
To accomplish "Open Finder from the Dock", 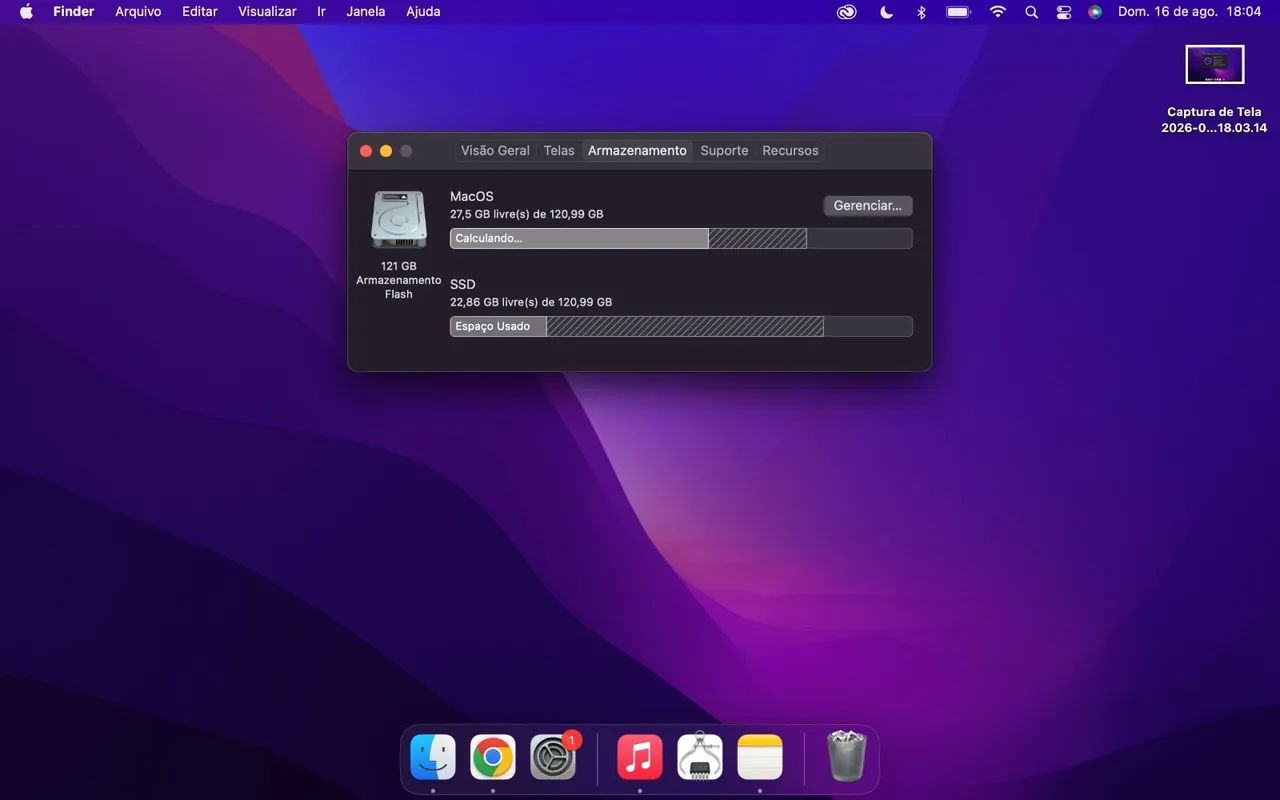I will coord(433,757).
